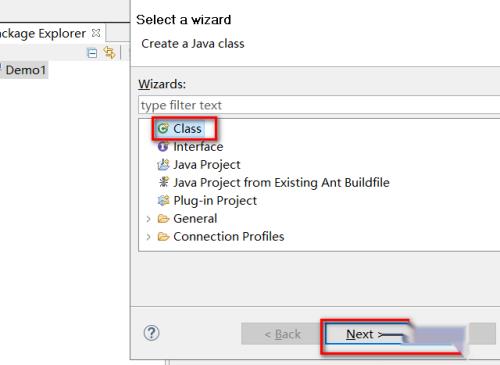Pick the Ant Buildfile project icon
Viewport: 500px width, 365px height.
tap(163, 182)
